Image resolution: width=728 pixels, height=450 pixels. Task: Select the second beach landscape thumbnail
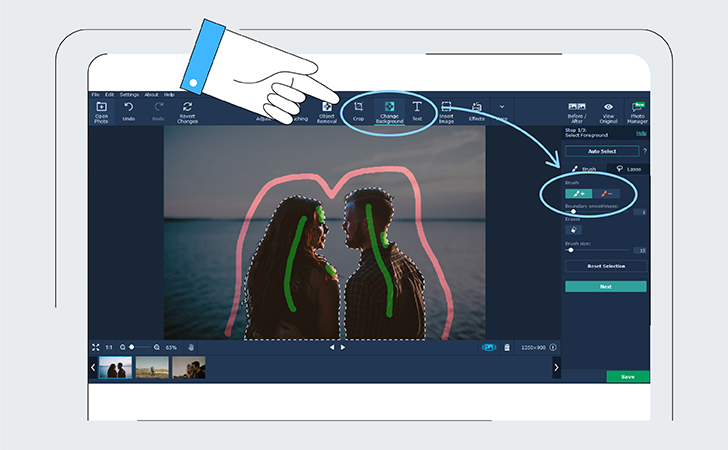coord(152,367)
